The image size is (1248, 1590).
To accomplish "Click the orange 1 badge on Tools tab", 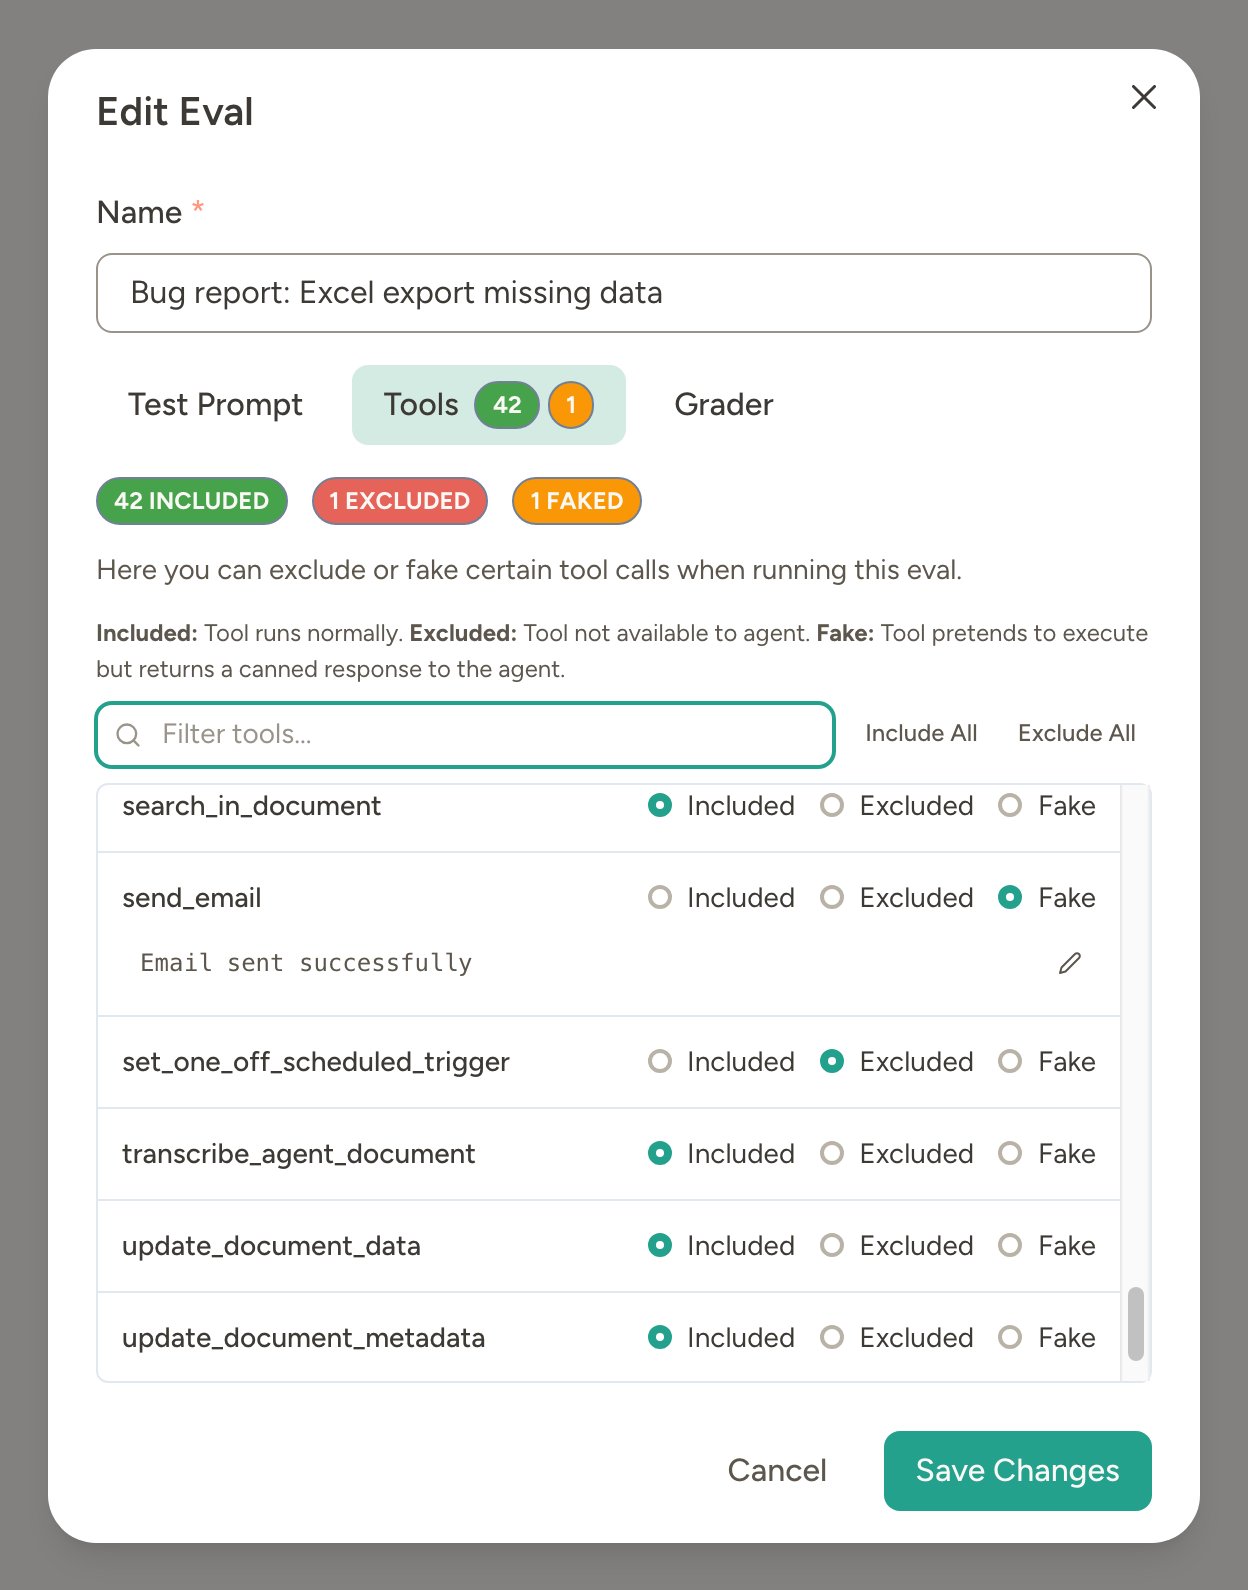I will [571, 405].
